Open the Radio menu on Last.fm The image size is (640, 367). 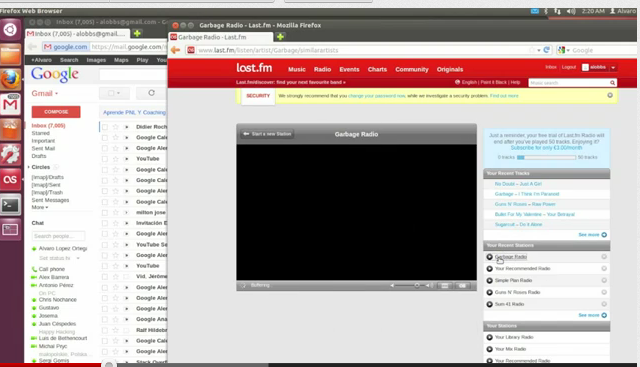(322, 69)
